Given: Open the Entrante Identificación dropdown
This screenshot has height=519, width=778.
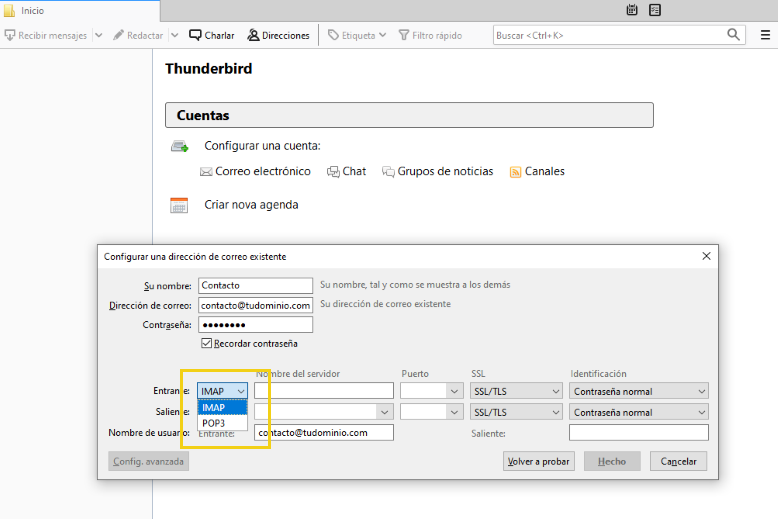Looking at the screenshot, I should click(x=639, y=391).
